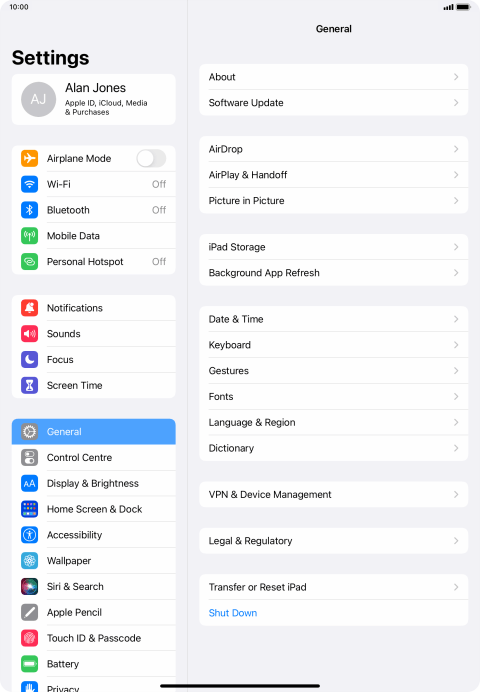Toggle the Airplane Mode switch
The height and width of the screenshot is (692, 480).
[151, 158]
